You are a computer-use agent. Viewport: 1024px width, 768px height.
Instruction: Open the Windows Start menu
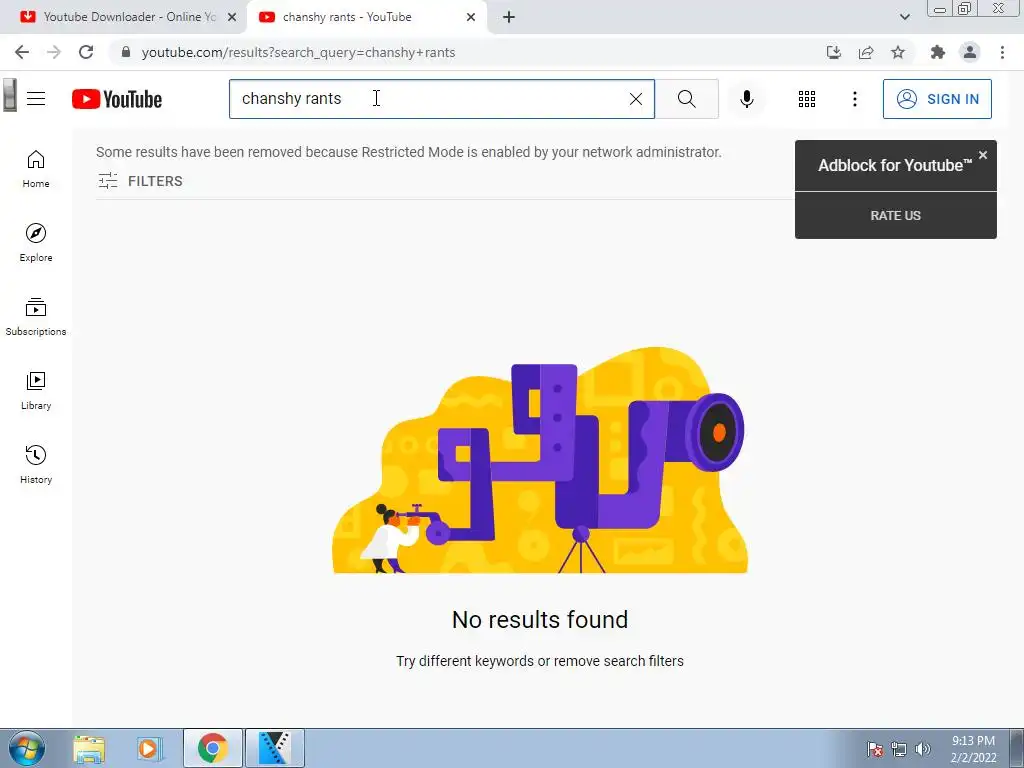(26, 748)
